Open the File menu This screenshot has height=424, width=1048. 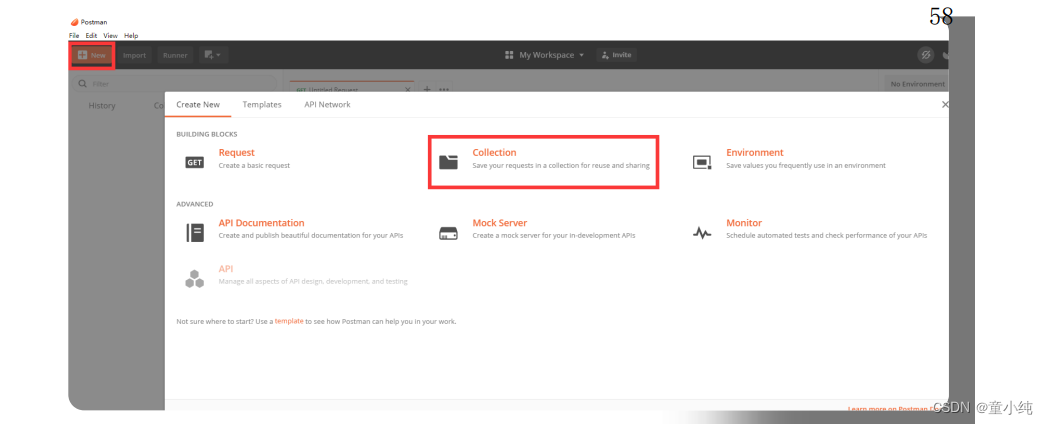tap(74, 35)
